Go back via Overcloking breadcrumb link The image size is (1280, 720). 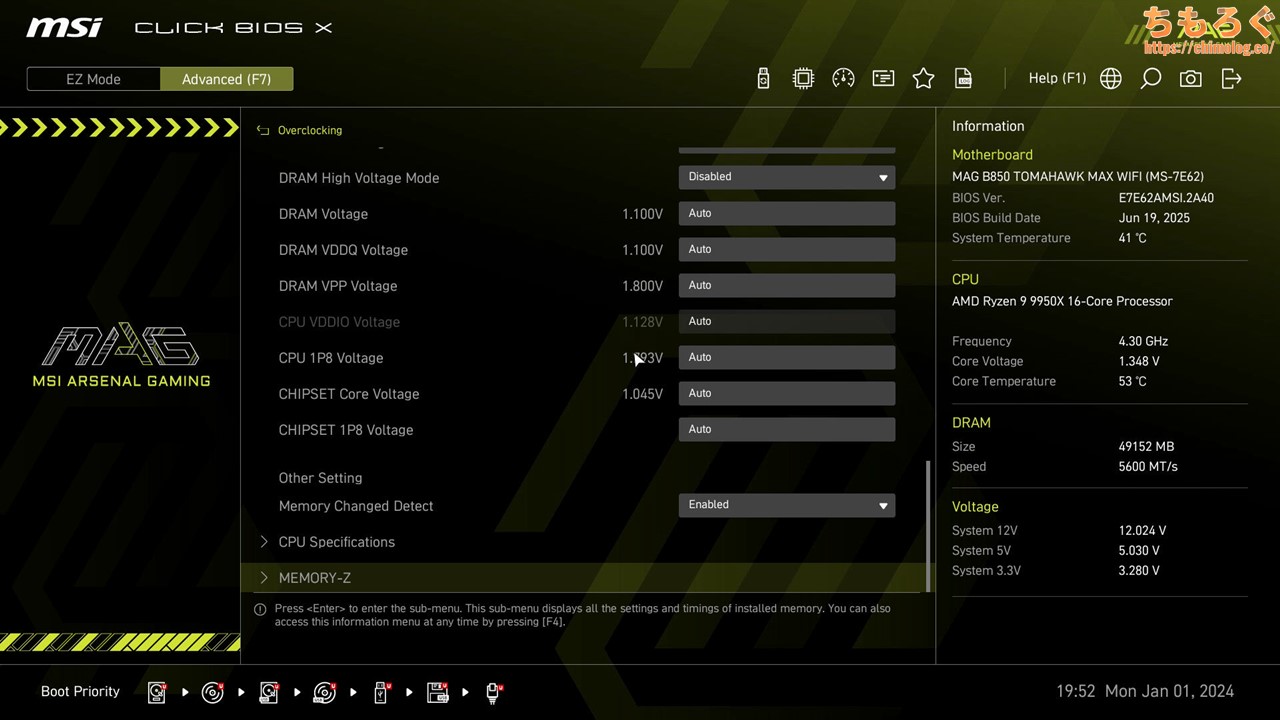(309, 130)
